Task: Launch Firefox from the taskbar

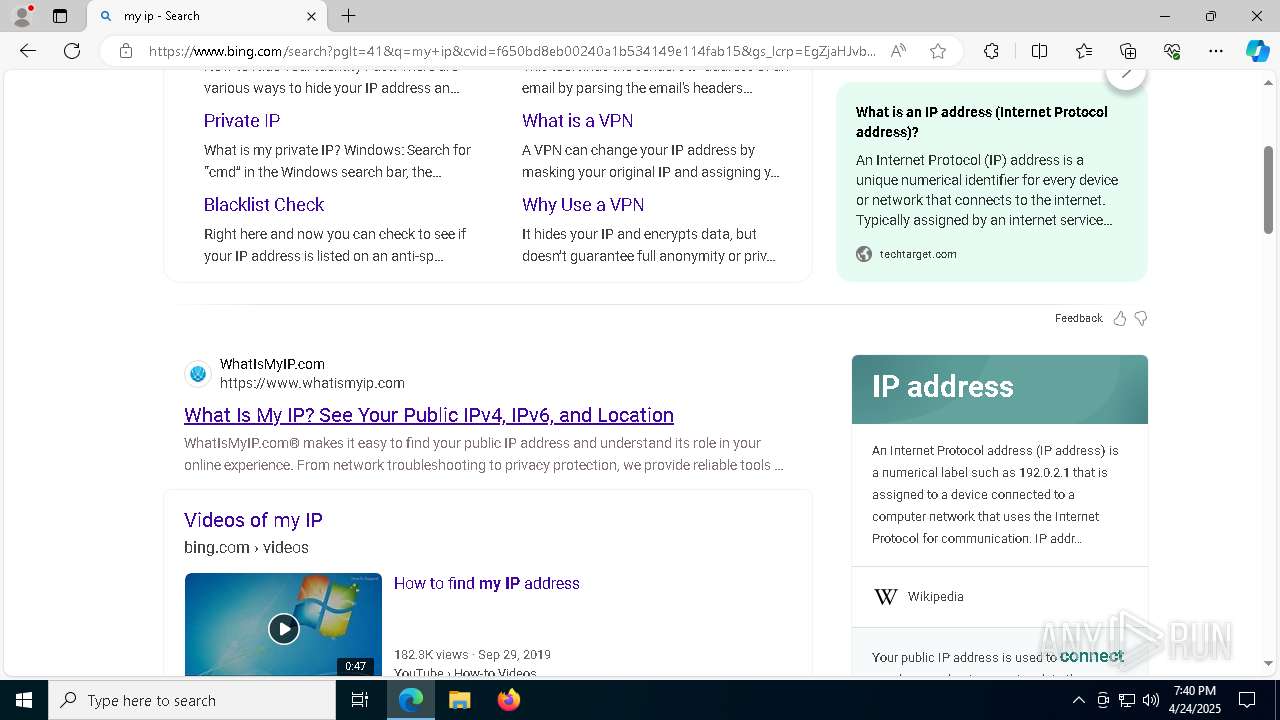Action: pos(508,700)
